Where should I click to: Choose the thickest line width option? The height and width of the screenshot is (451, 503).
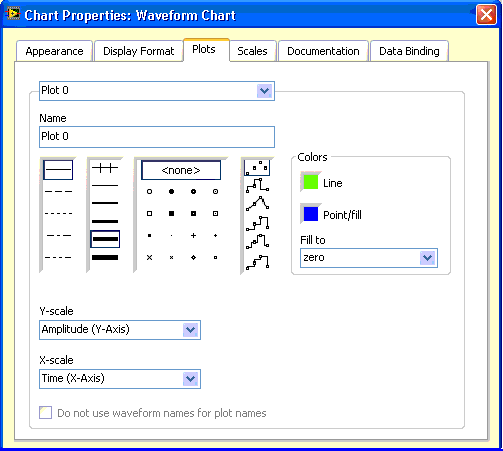tap(105, 257)
